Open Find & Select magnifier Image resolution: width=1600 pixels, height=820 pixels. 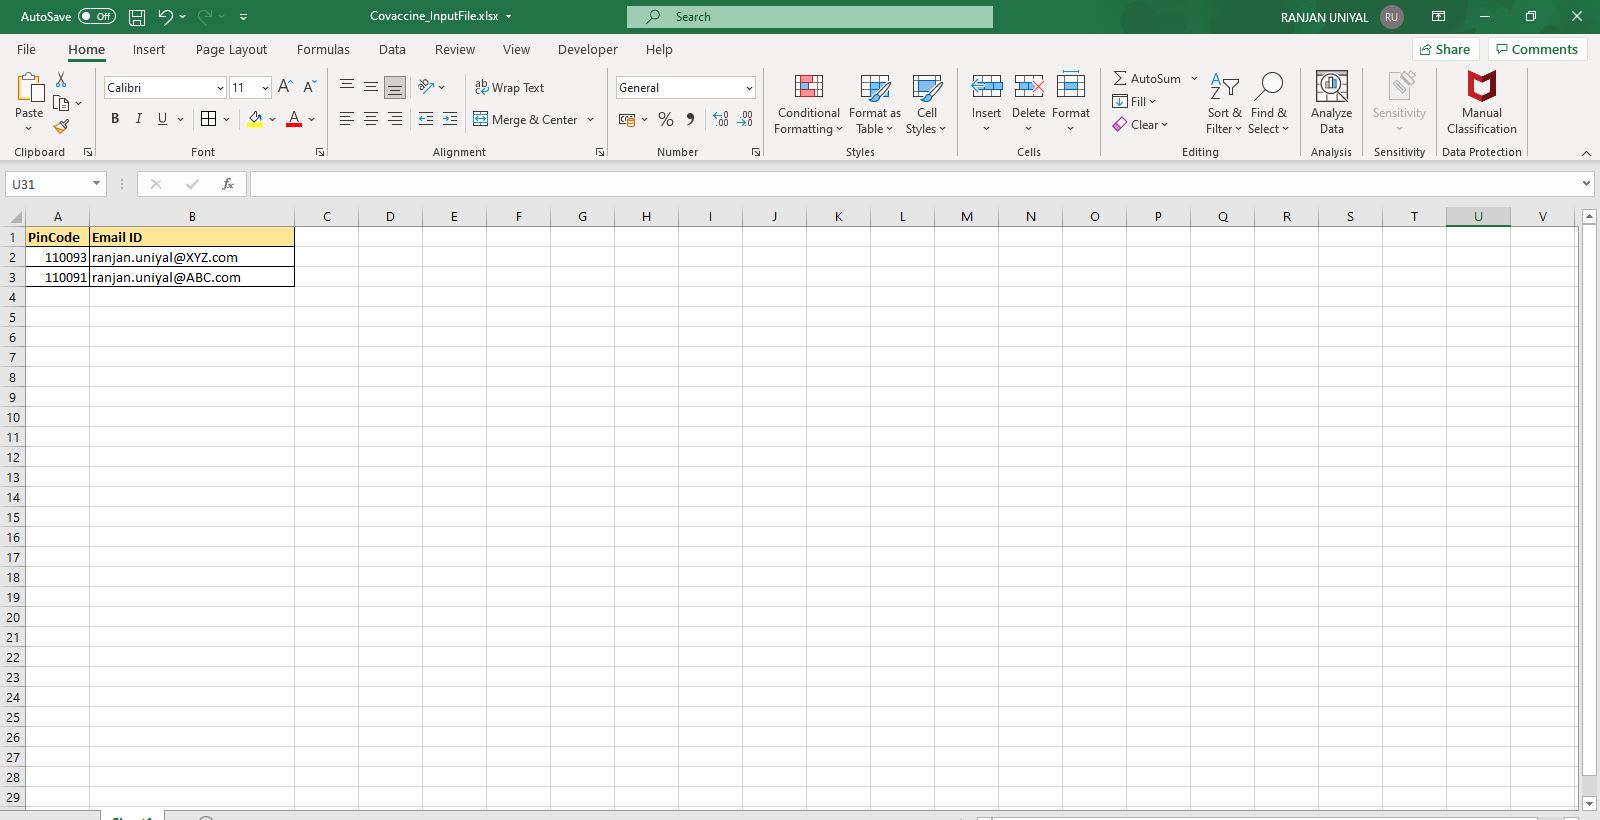click(x=1268, y=102)
